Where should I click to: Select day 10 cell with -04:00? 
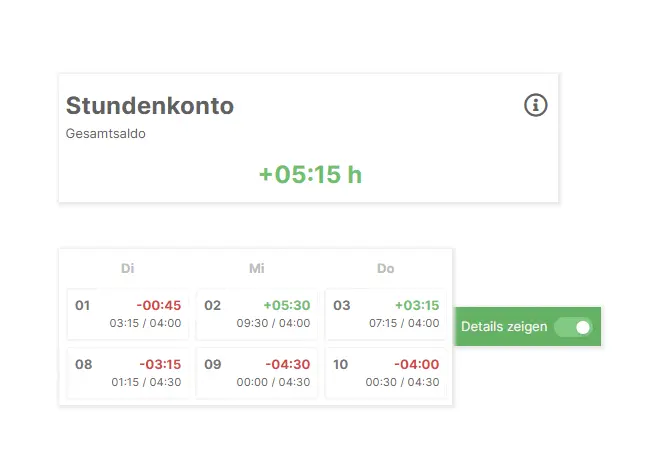(x=386, y=373)
